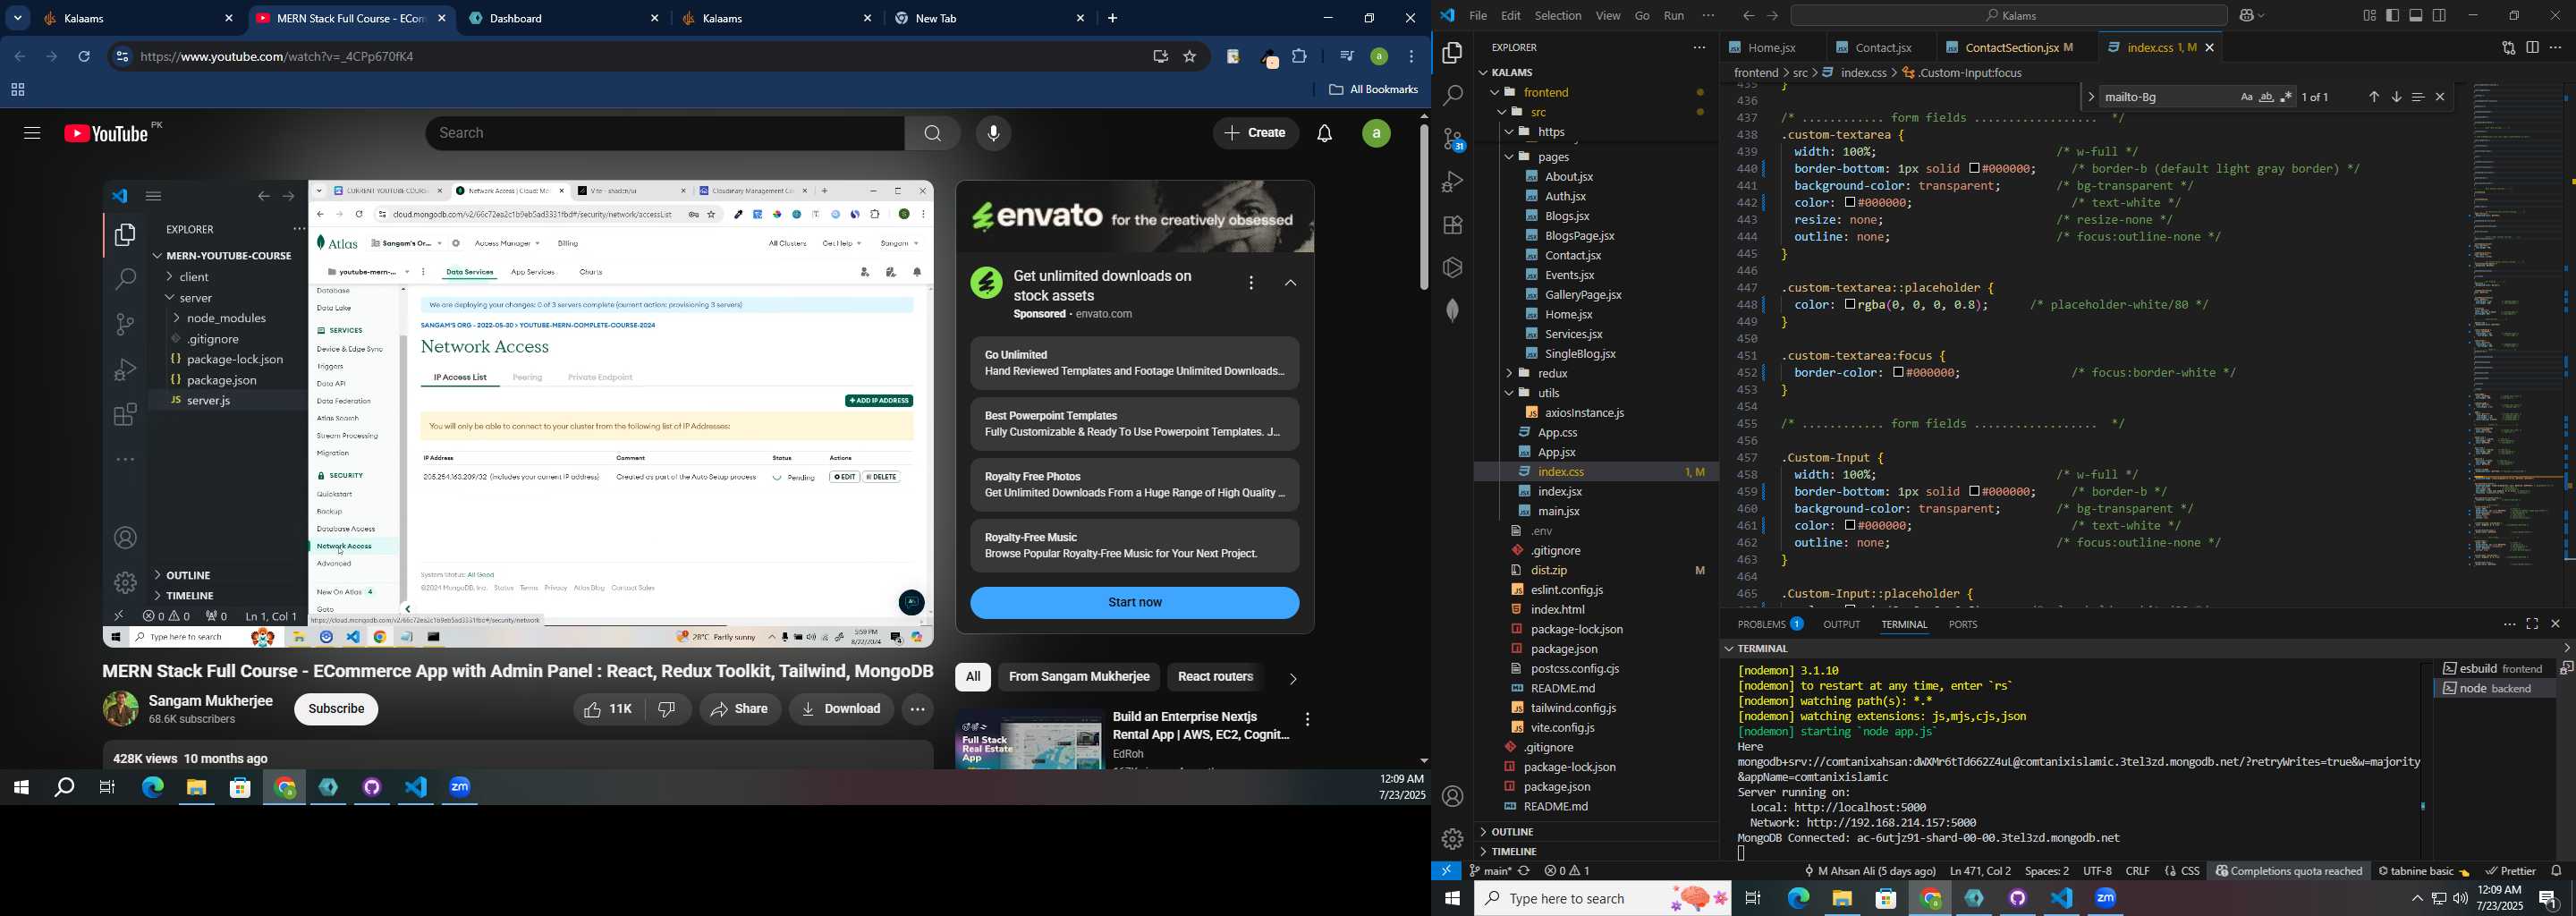This screenshot has height=916, width=2576.
Task: Open the File menu in VS Code
Action: pos(1478,16)
